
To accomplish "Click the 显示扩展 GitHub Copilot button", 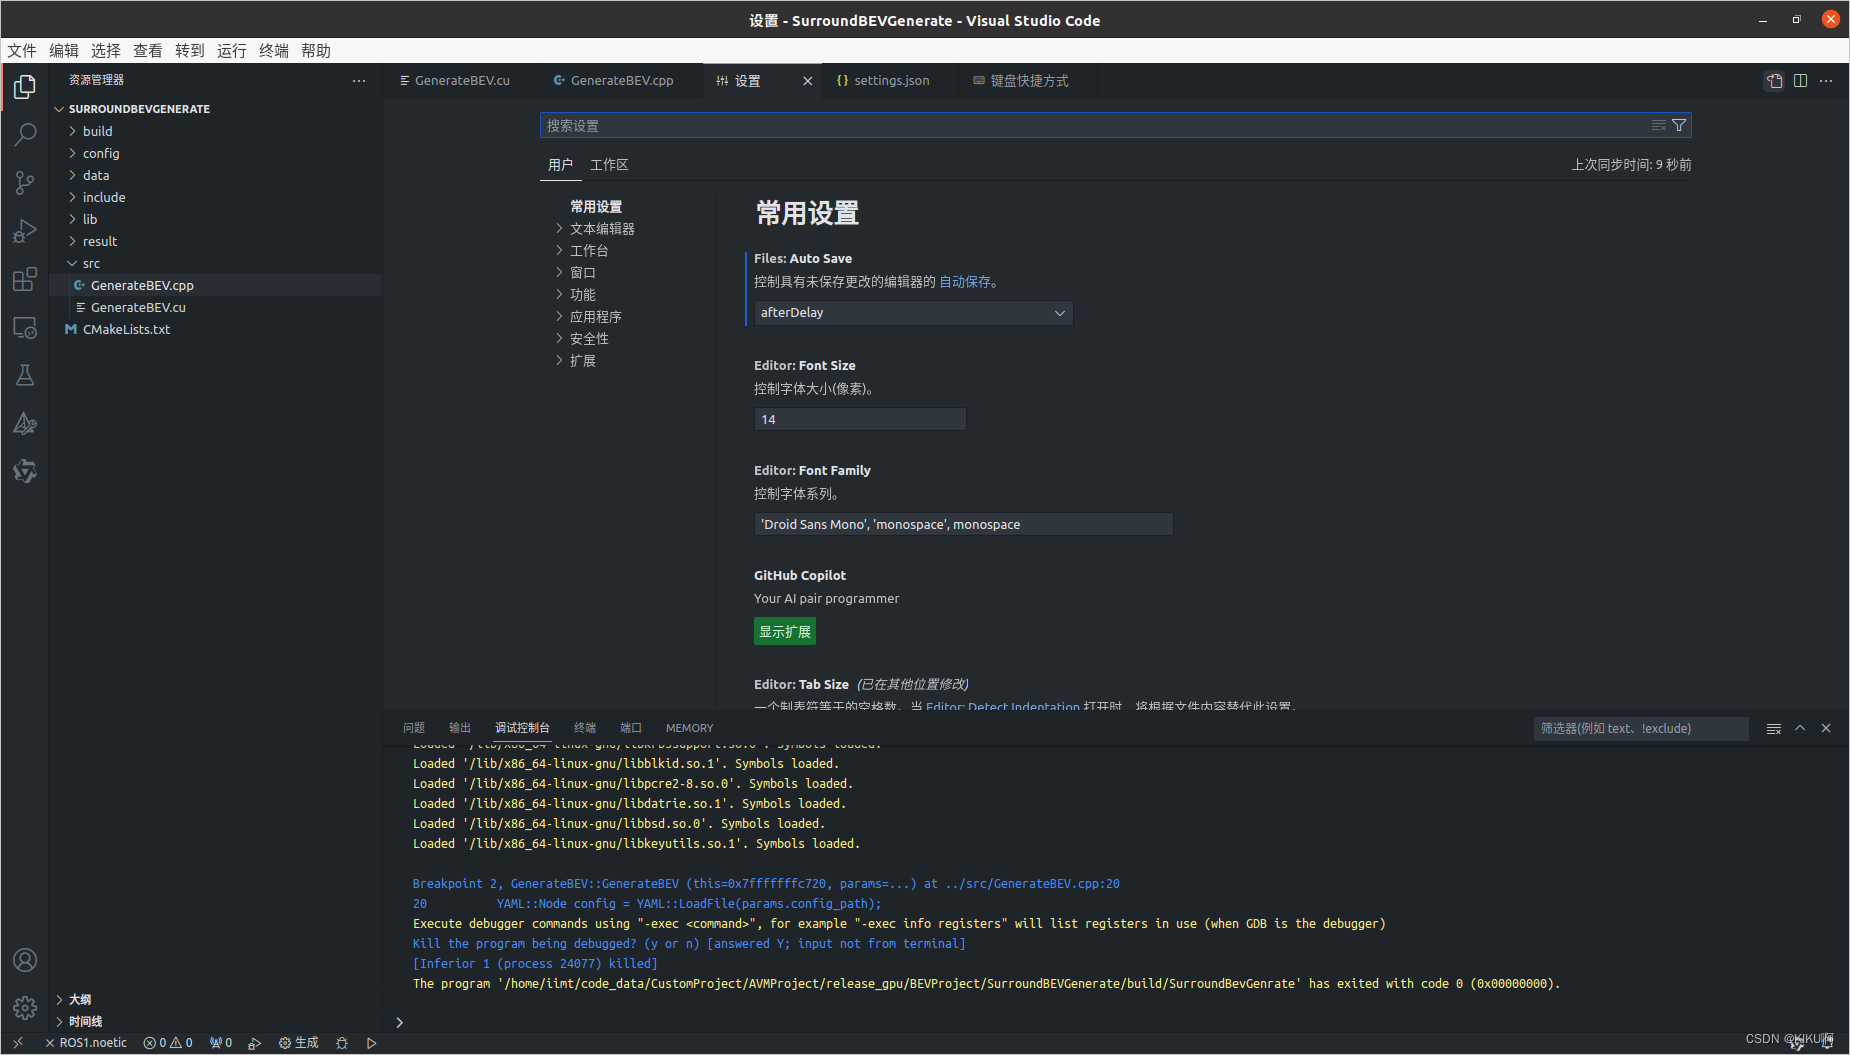I will pyautogui.click(x=784, y=631).
